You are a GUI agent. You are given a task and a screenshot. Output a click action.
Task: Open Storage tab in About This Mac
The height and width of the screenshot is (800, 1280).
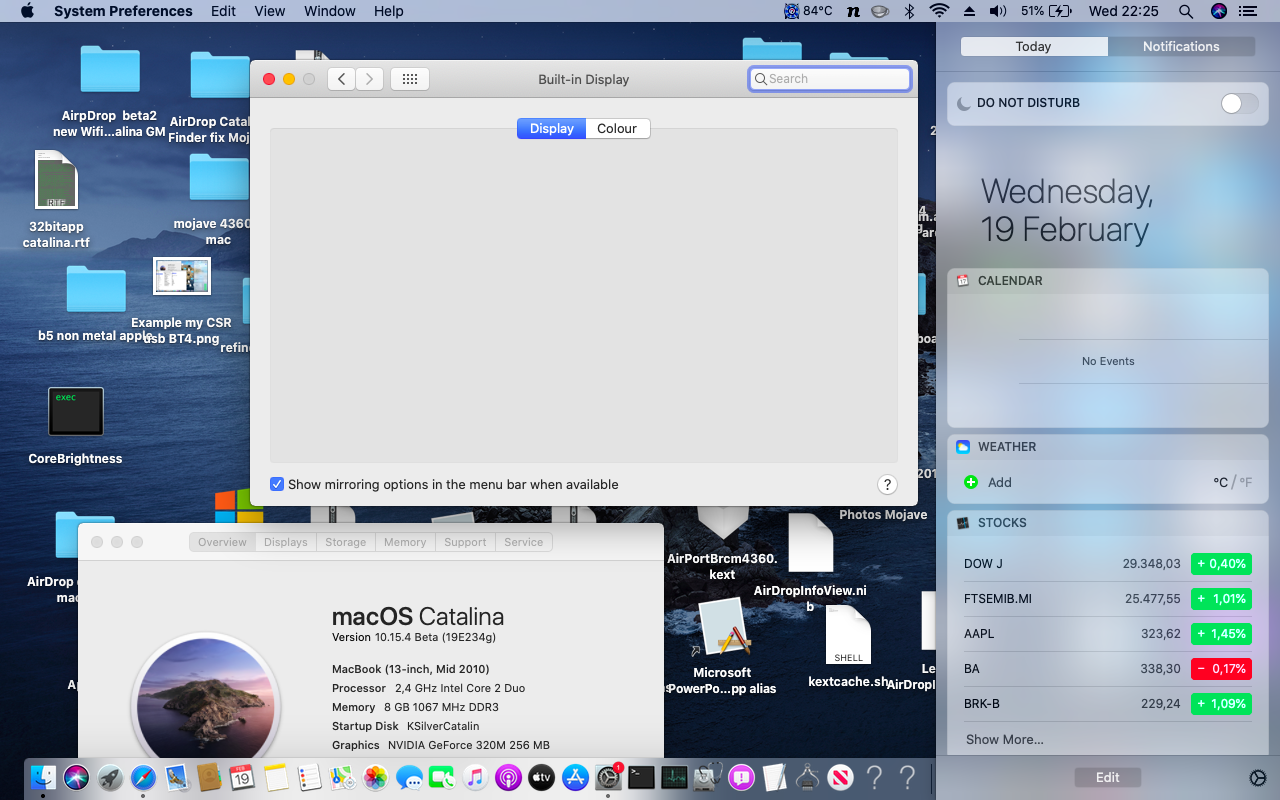click(345, 542)
